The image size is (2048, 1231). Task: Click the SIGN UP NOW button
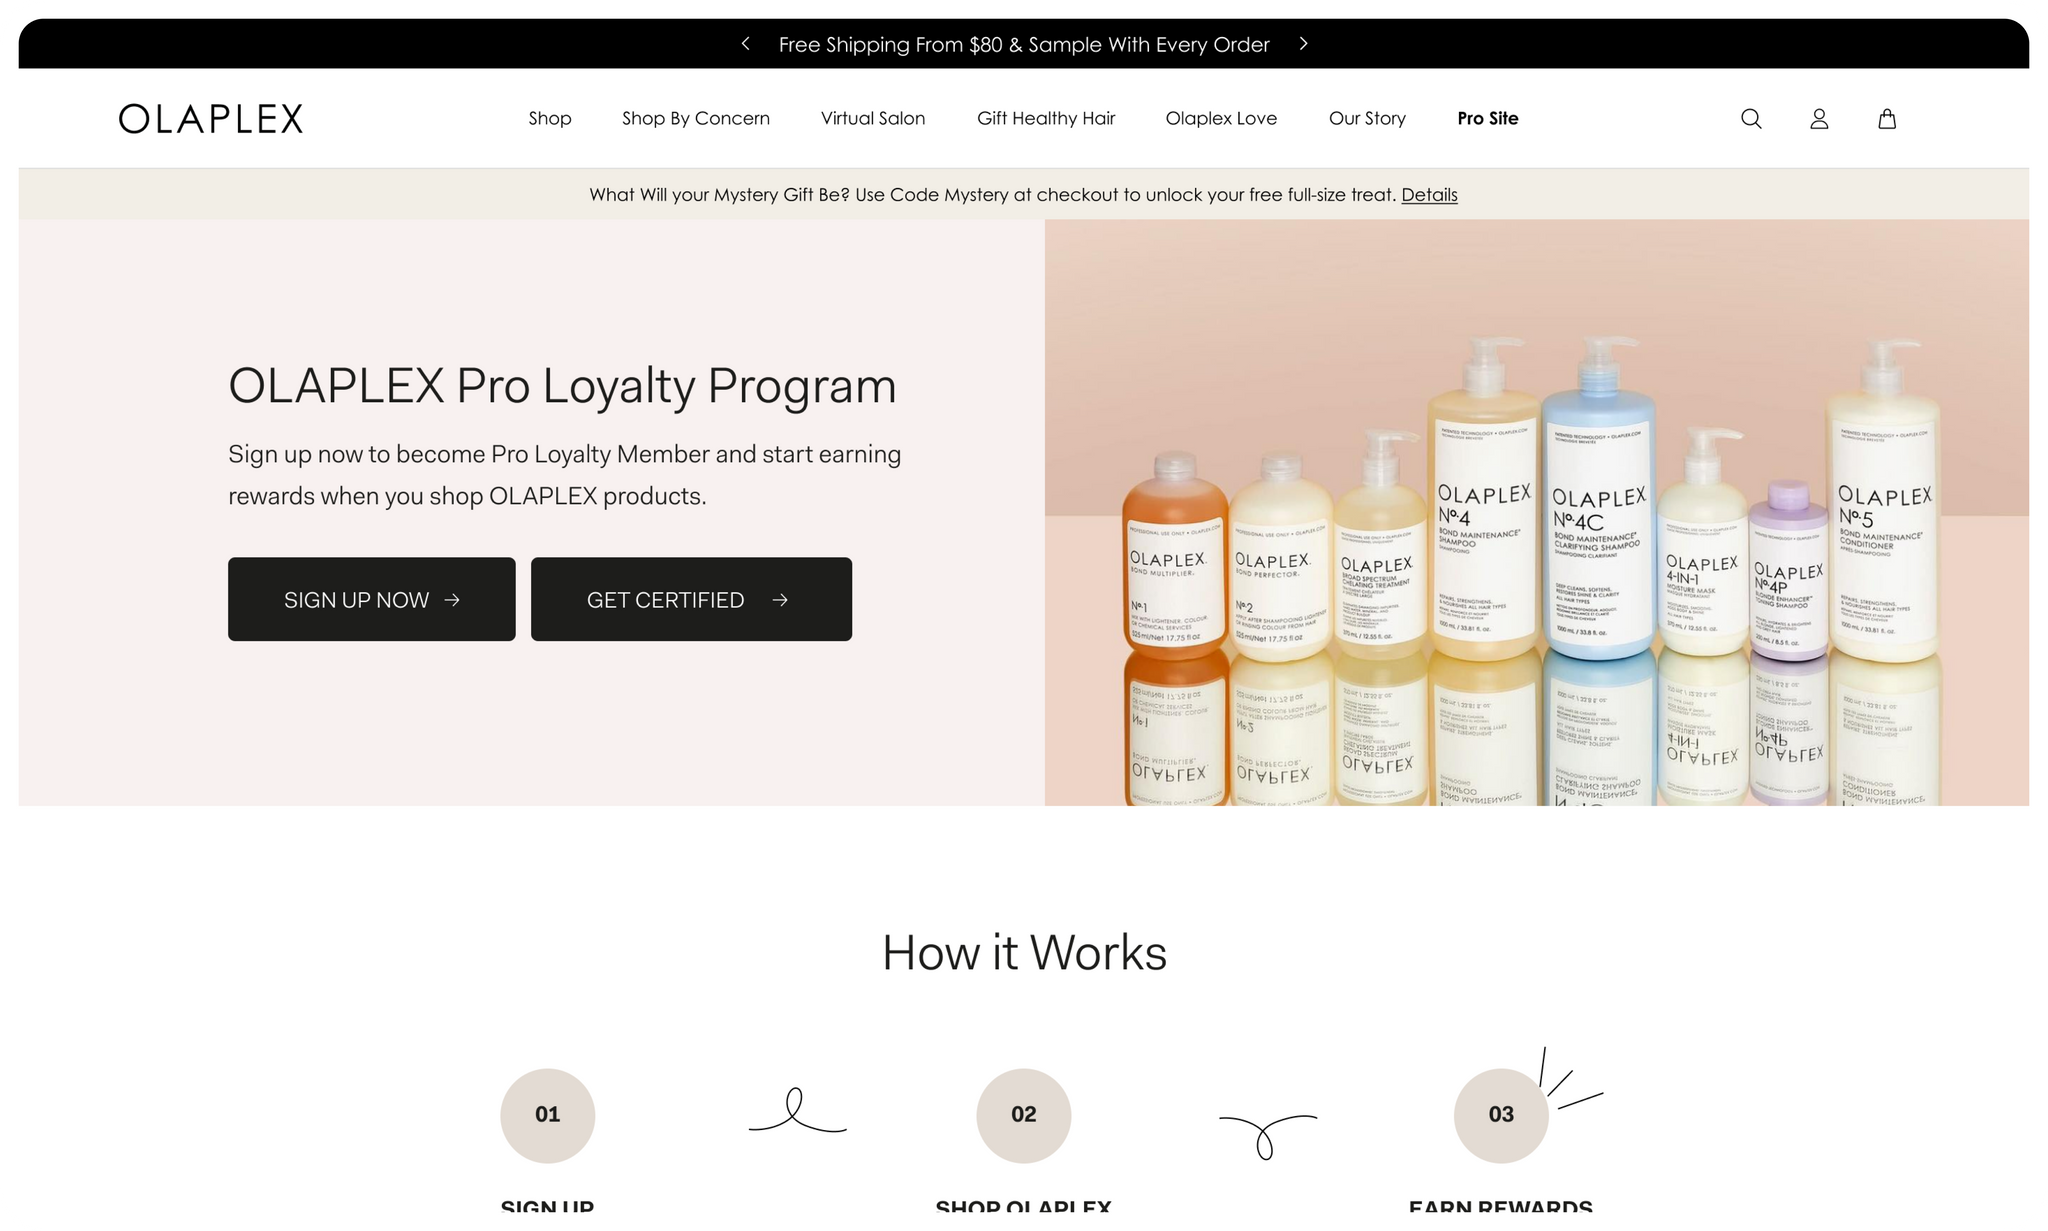point(372,599)
